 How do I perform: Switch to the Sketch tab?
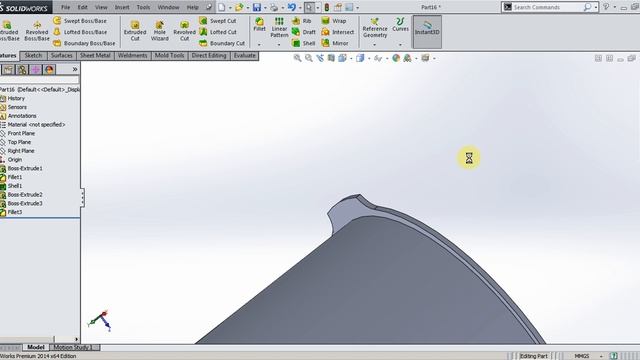[x=33, y=56]
